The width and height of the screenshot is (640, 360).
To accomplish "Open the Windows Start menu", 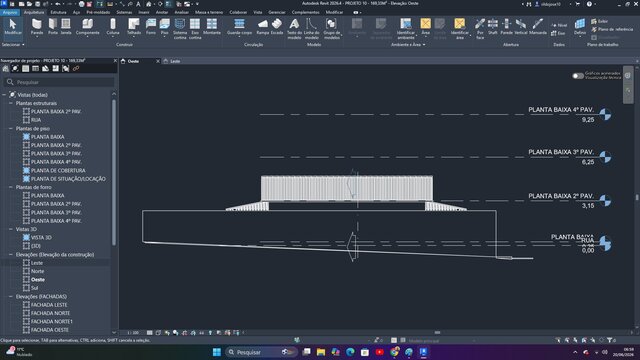I will pyautogui.click(x=217, y=352).
